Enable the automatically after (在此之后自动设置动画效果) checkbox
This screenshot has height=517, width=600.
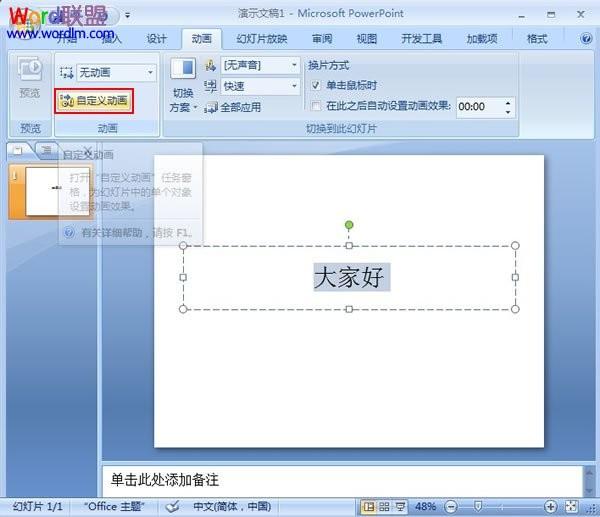point(316,106)
